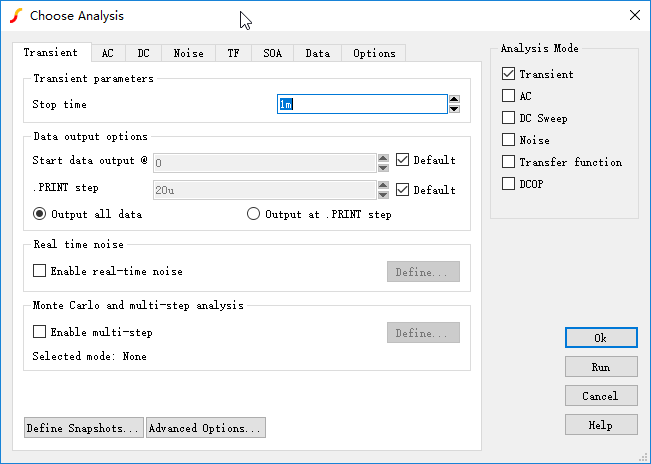Switch to the Data tab
651x464 pixels.
click(318, 53)
